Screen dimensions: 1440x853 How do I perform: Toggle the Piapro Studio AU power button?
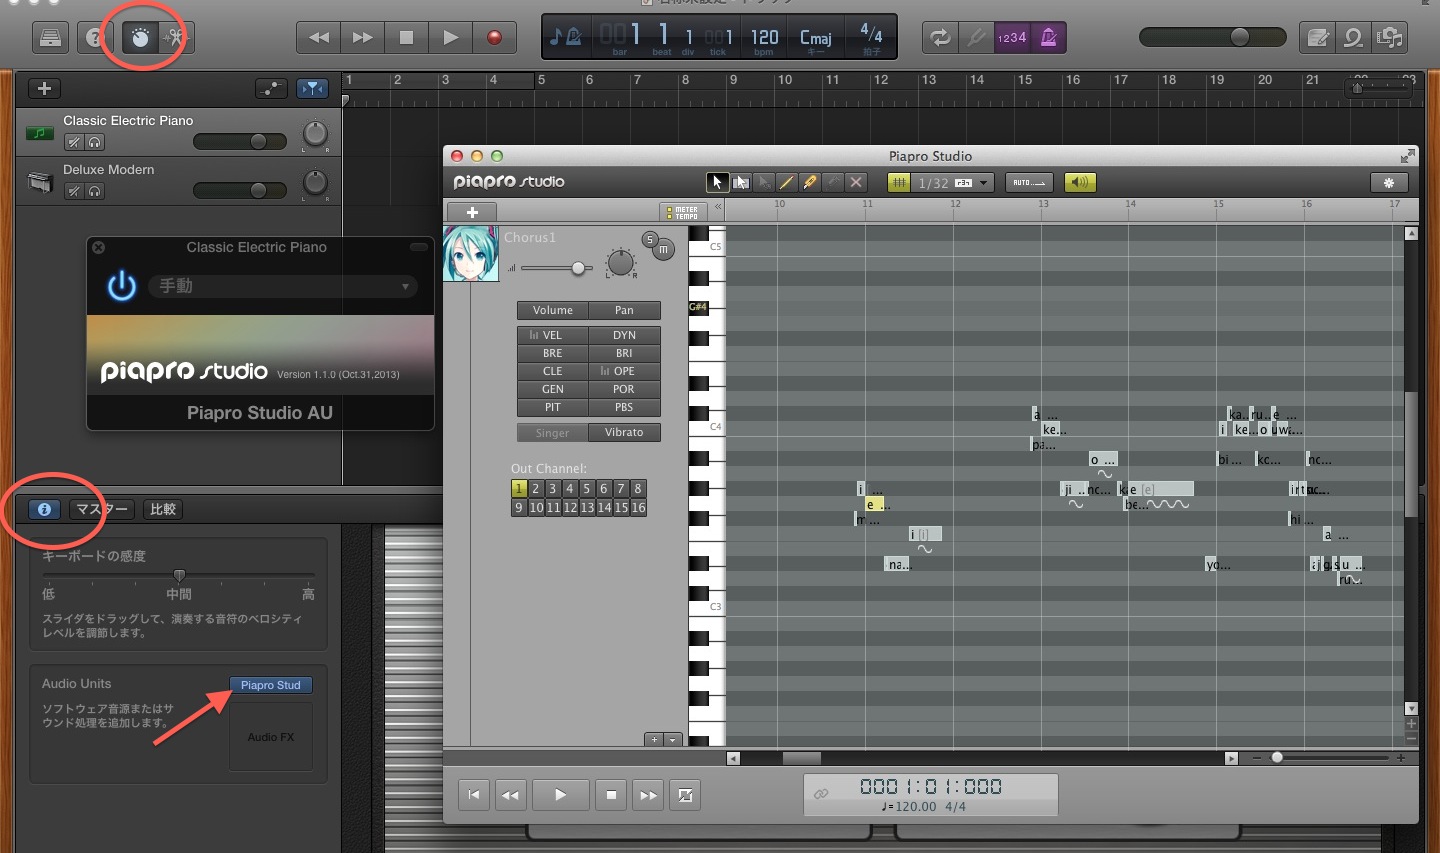click(122, 286)
